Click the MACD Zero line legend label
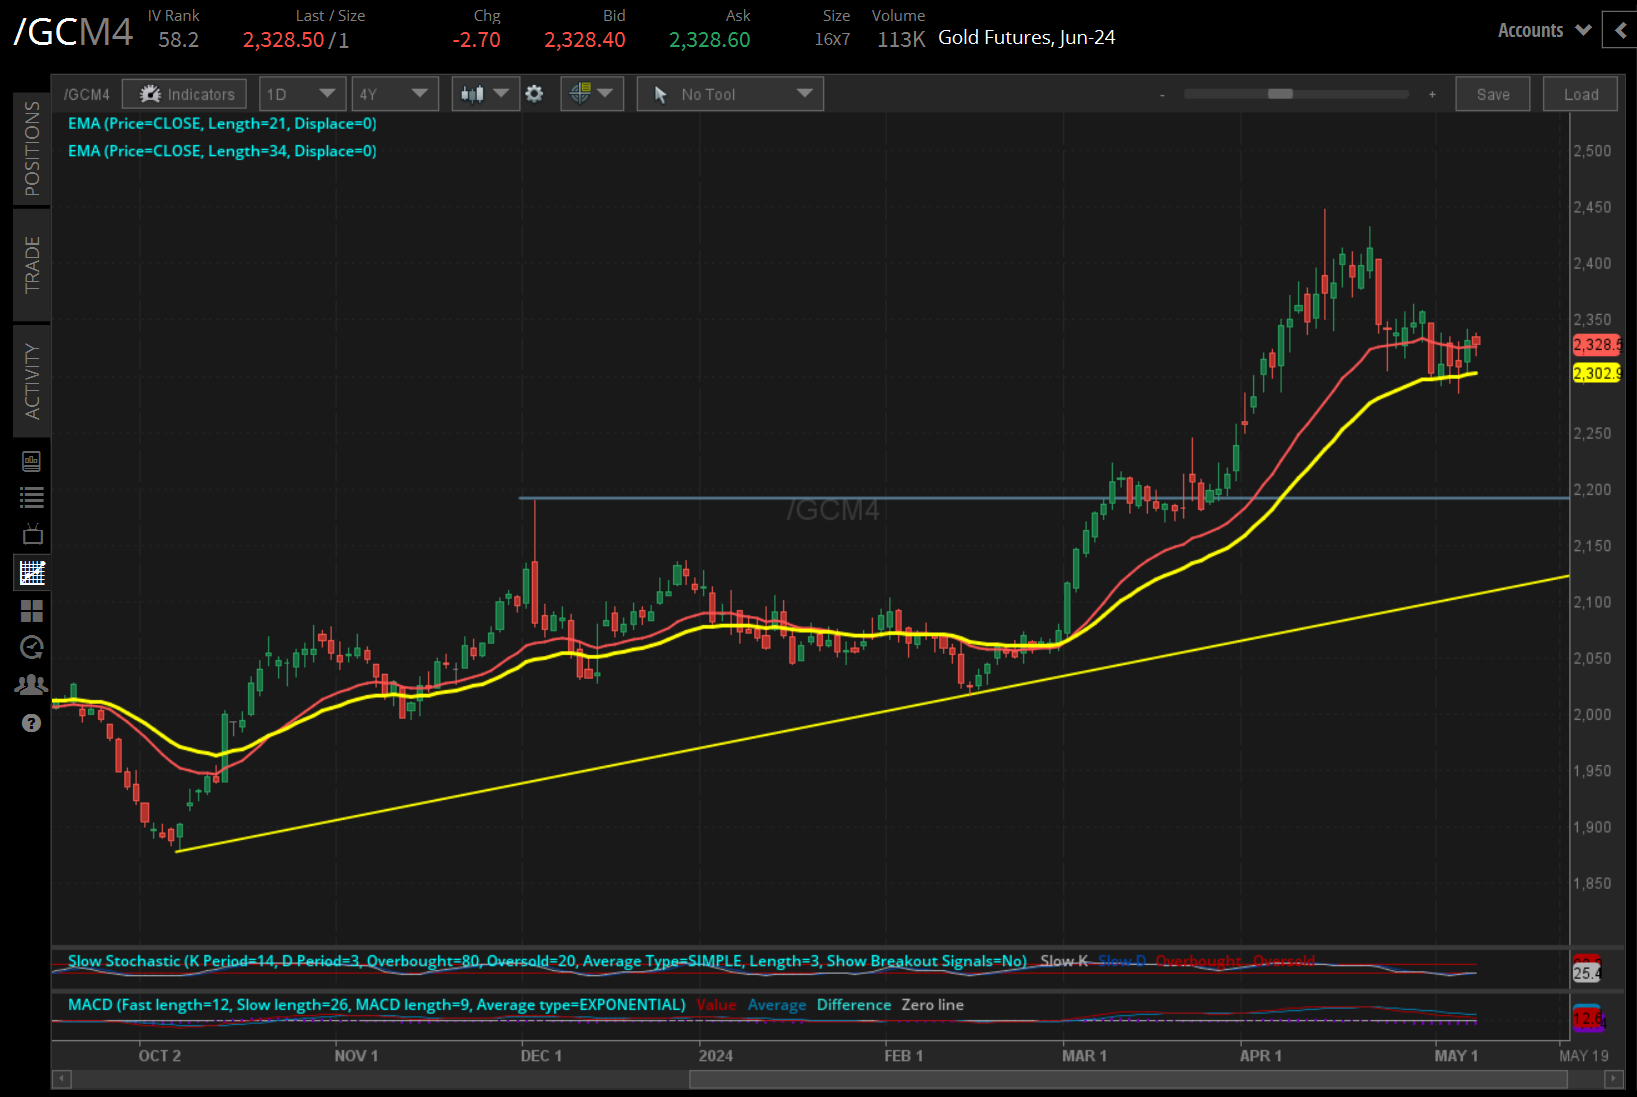The height and width of the screenshot is (1097, 1637). (933, 1005)
